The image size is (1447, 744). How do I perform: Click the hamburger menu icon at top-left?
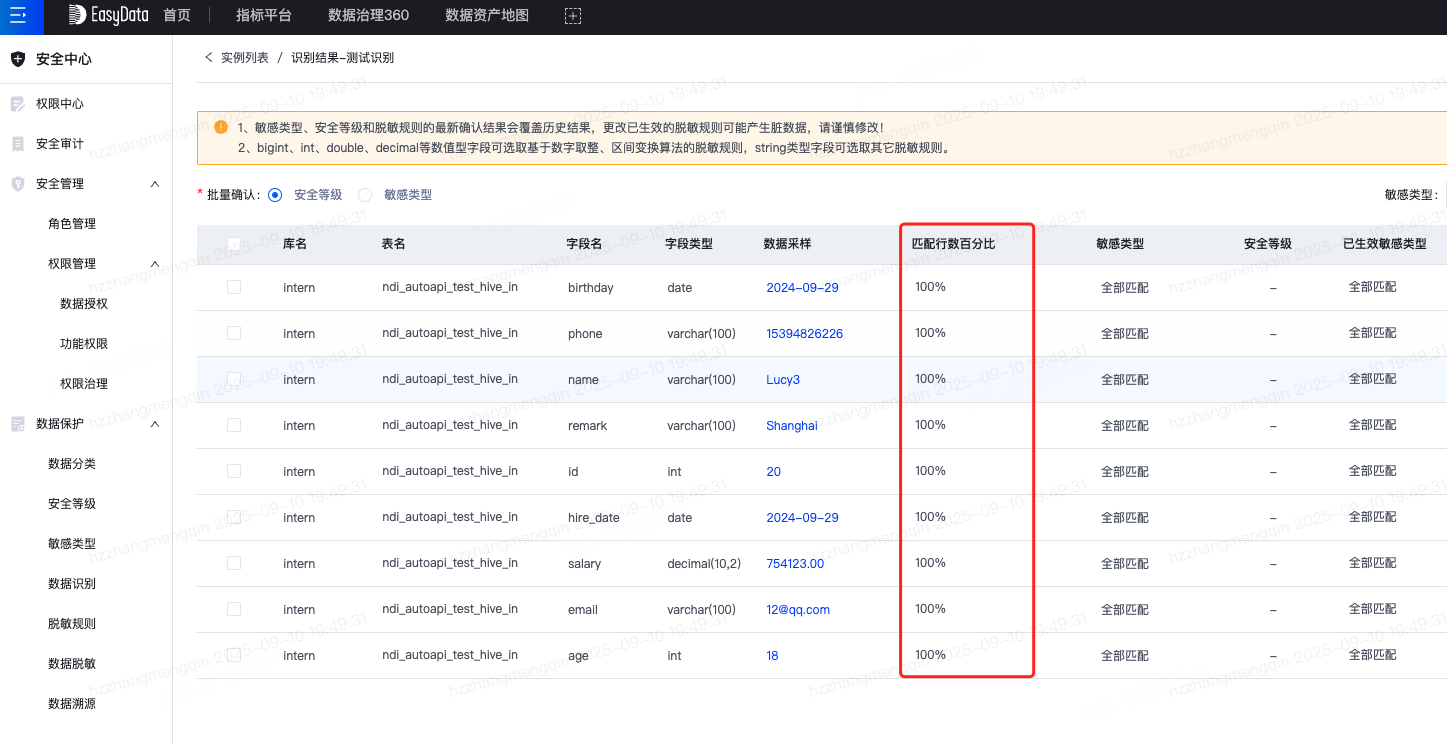coord(18,16)
